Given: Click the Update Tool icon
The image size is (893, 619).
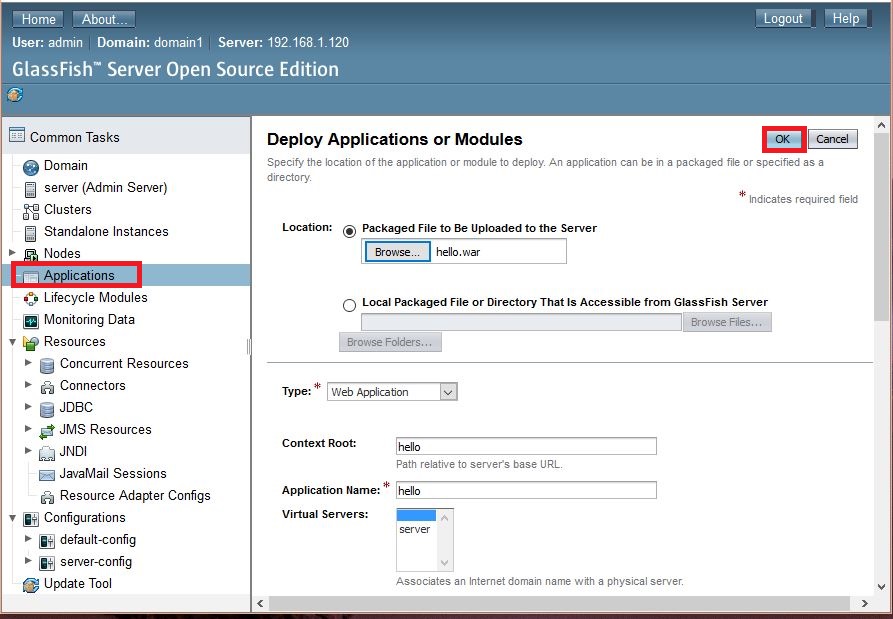Looking at the screenshot, I should (31, 585).
